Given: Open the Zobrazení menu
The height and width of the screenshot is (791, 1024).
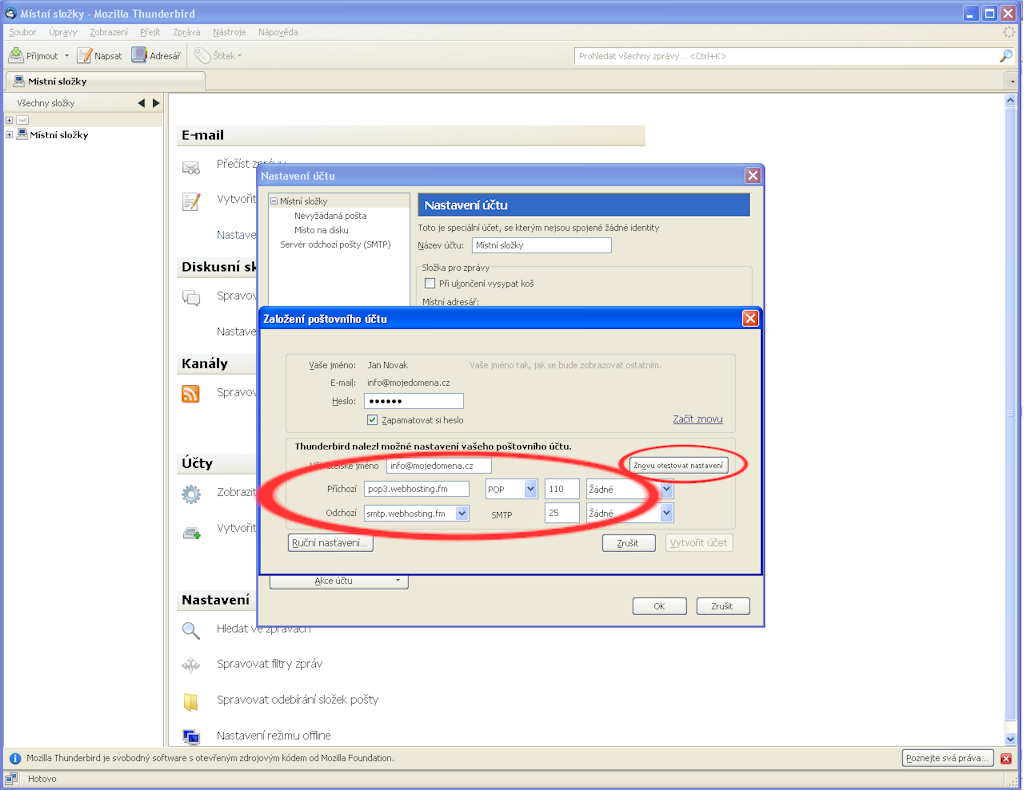Looking at the screenshot, I should [108, 32].
